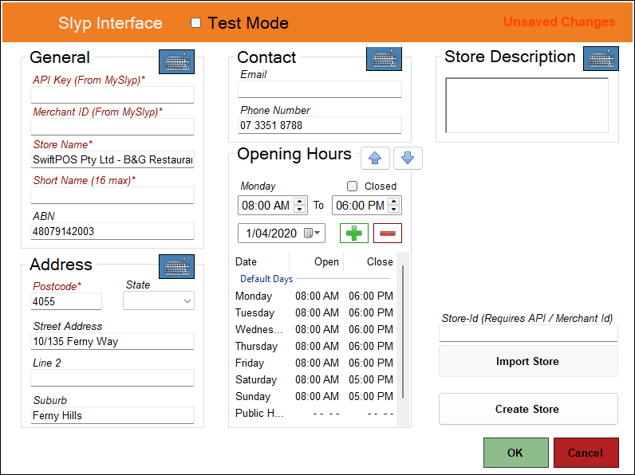The width and height of the screenshot is (635, 475).
Task: Add opening hours with green plus button
Action: click(354, 233)
